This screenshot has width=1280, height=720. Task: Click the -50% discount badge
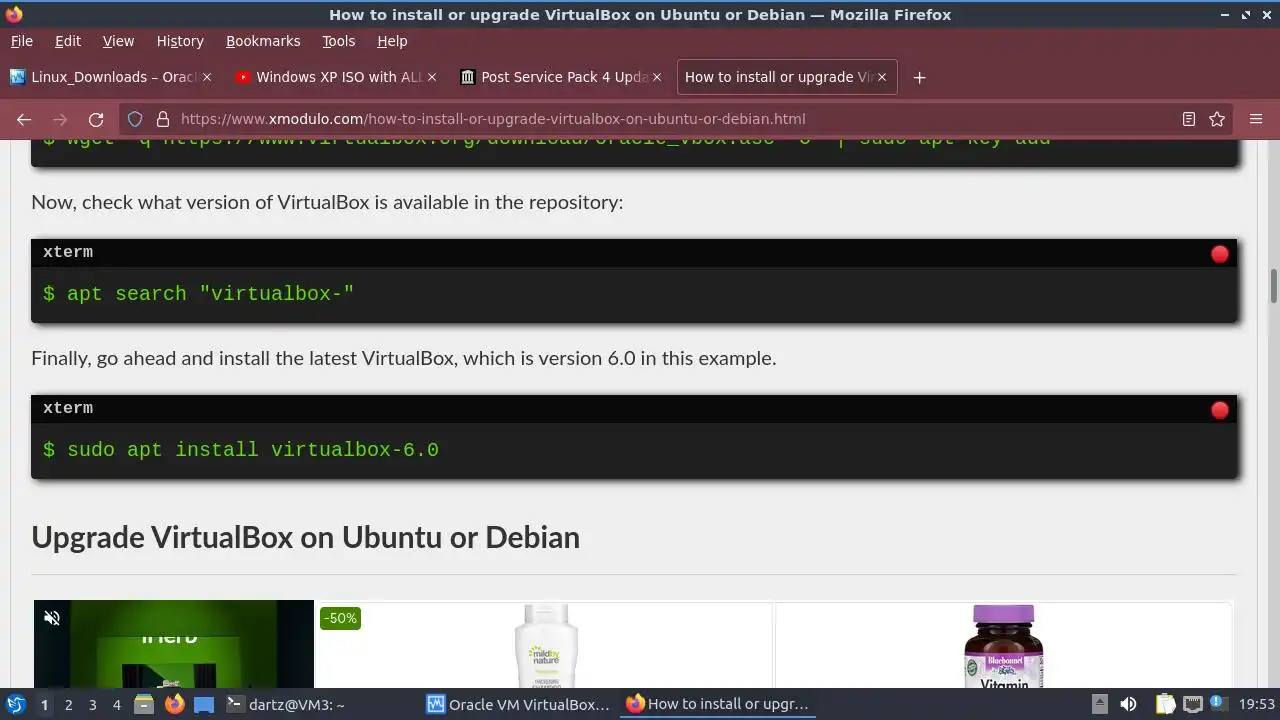coord(340,618)
